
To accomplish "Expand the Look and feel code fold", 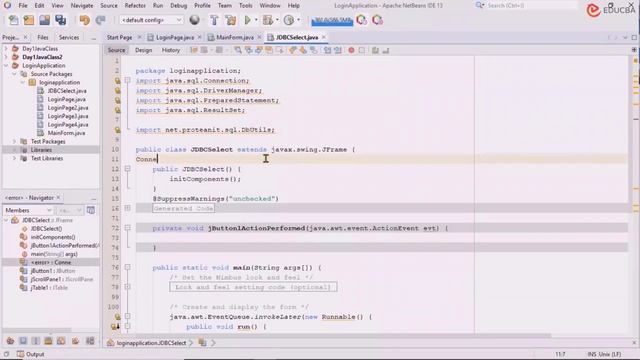I will pyautogui.click(x=127, y=287).
